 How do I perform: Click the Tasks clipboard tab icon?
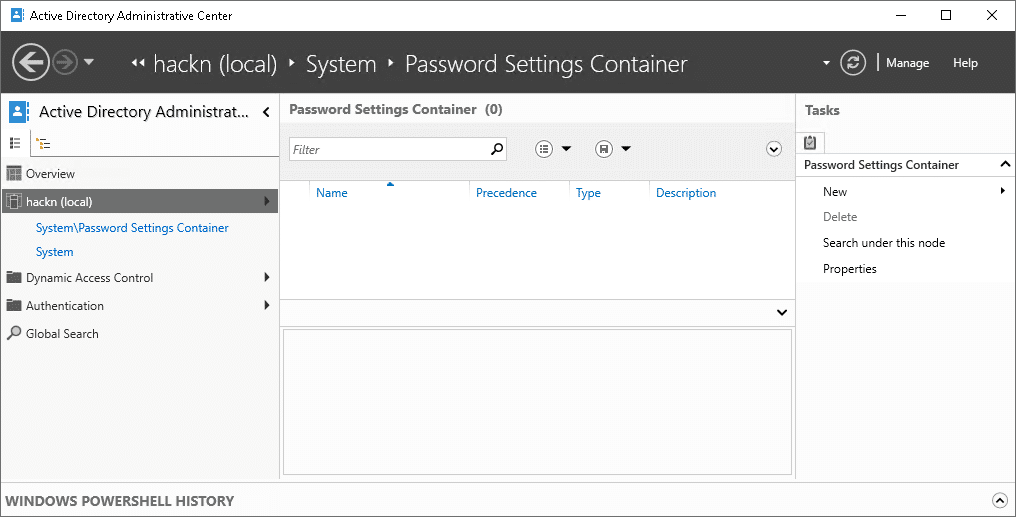[810, 143]
